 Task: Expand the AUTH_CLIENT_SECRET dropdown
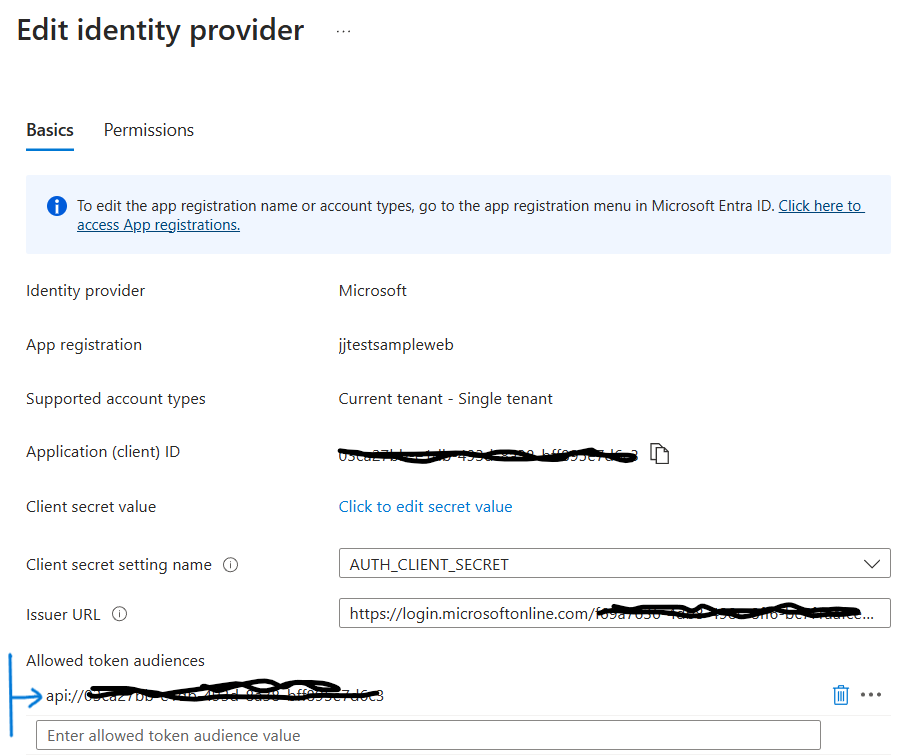[x=614, y=563]
